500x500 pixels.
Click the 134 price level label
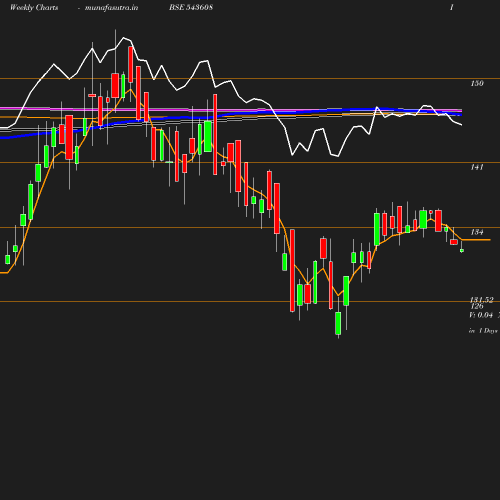(x=477, y=232)
